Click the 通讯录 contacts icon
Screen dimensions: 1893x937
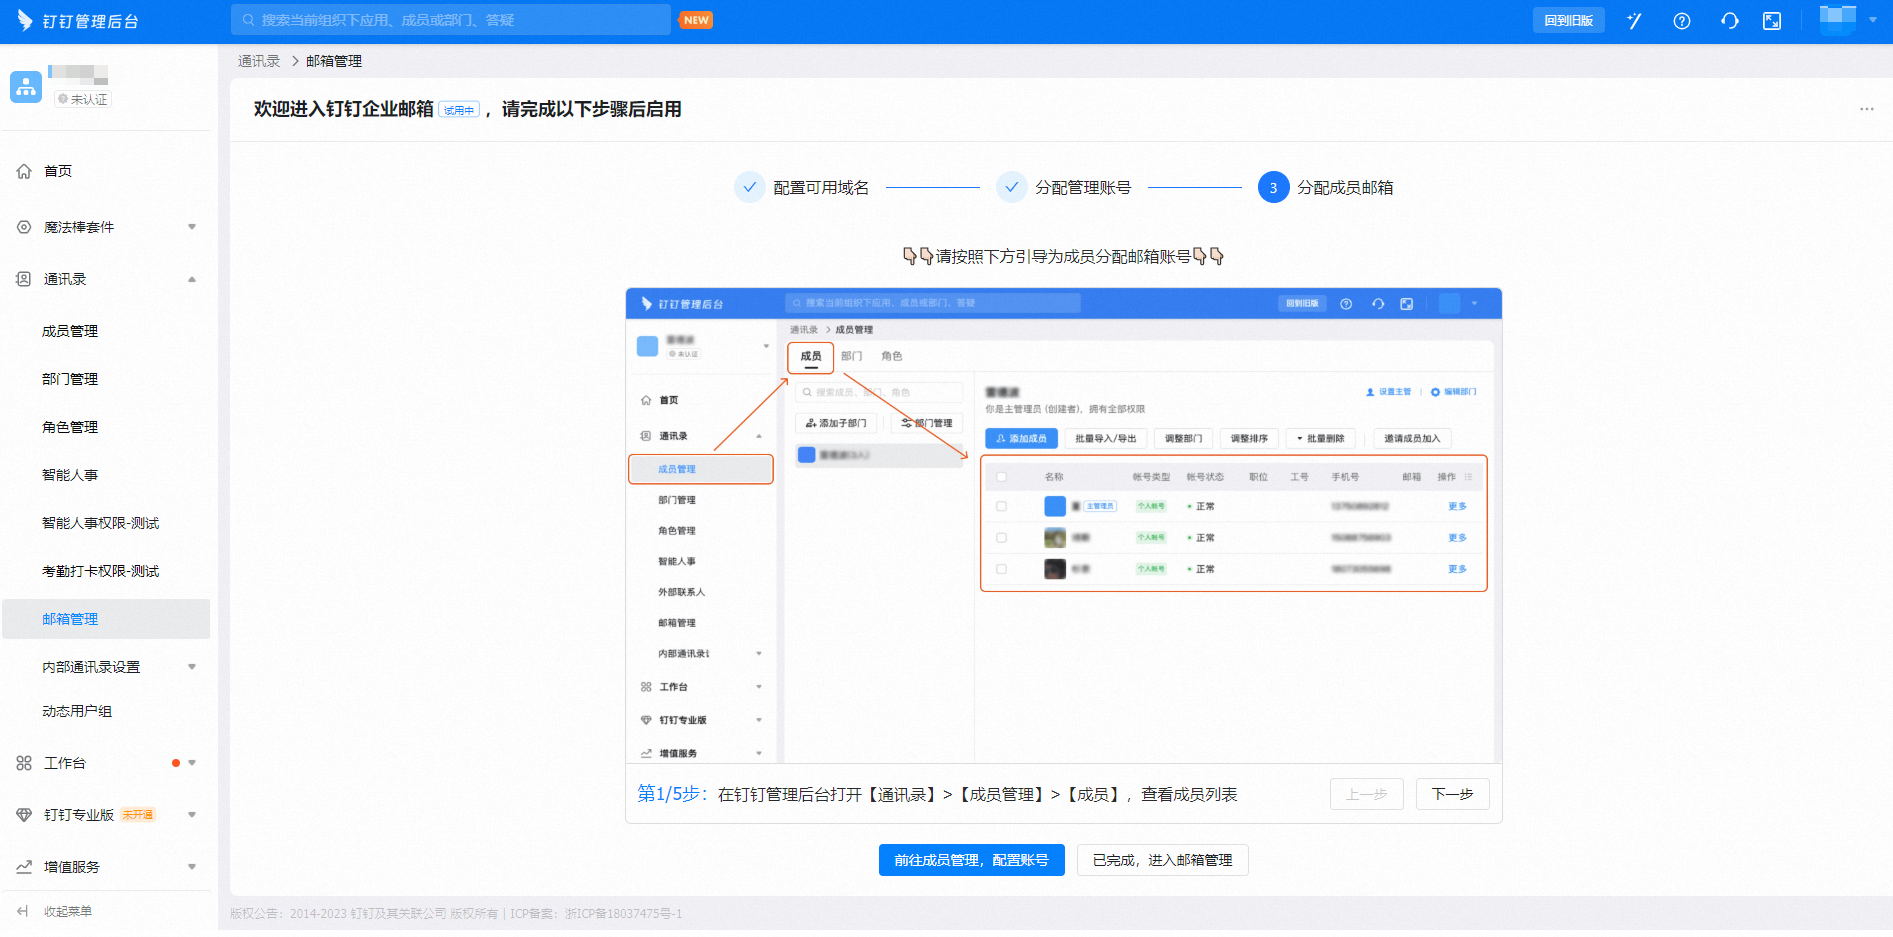pyautogui.click(x=24, y=279)
